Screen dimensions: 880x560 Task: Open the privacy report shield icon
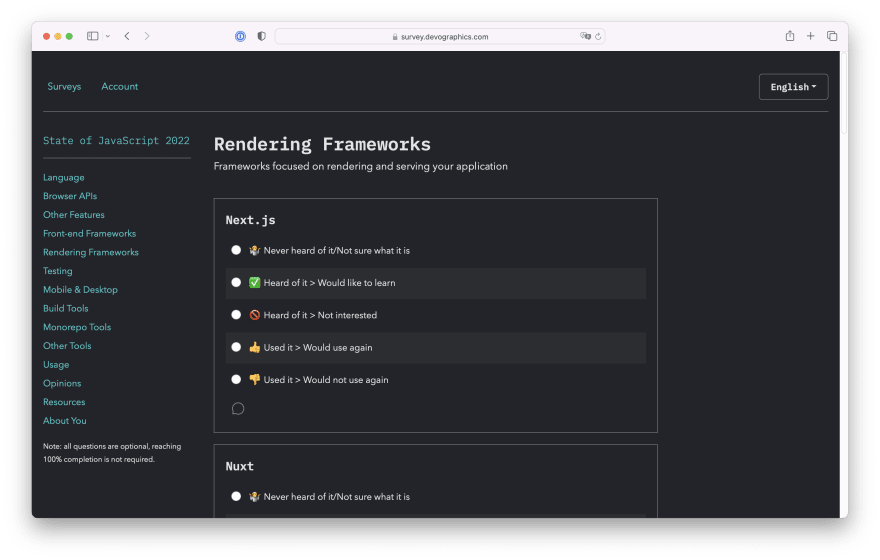click(262, 36)
